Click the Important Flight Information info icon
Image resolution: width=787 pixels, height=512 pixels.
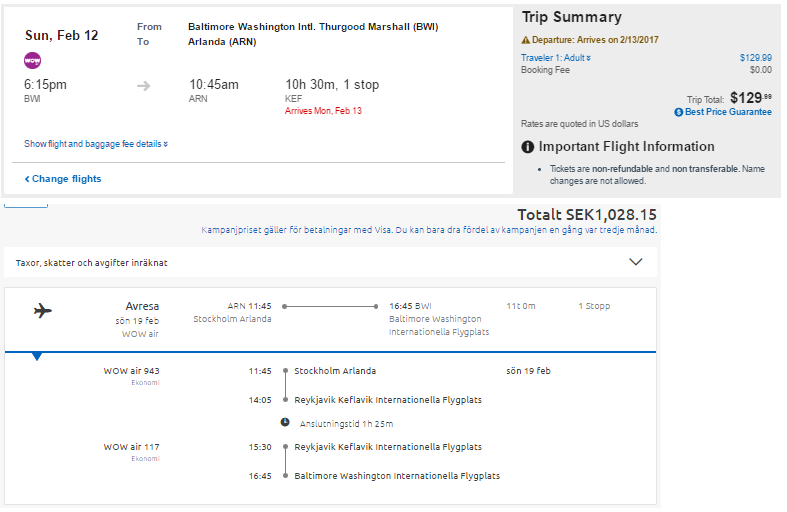pyautogui.click(x=528, y=147)
